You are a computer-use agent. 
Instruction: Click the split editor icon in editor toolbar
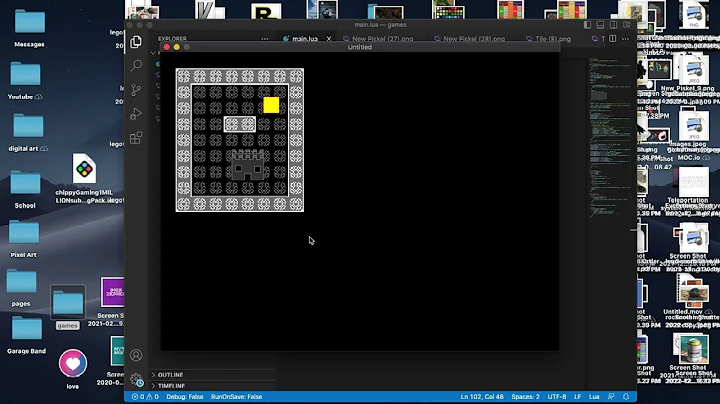click(x=613, y=39)
